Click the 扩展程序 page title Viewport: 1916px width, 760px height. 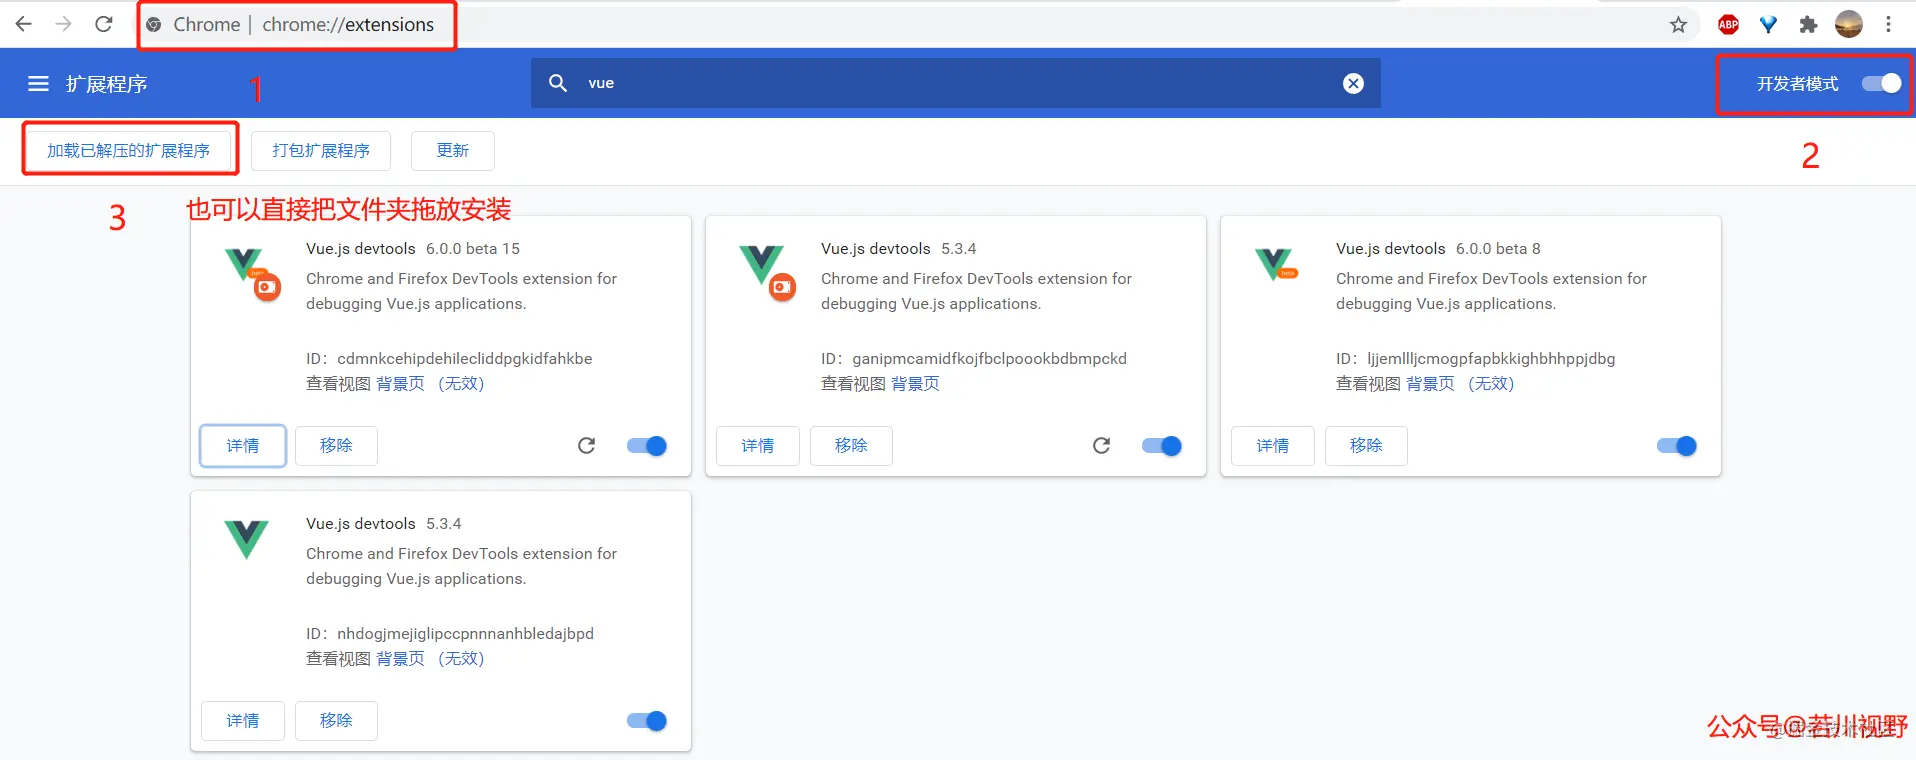107,84
